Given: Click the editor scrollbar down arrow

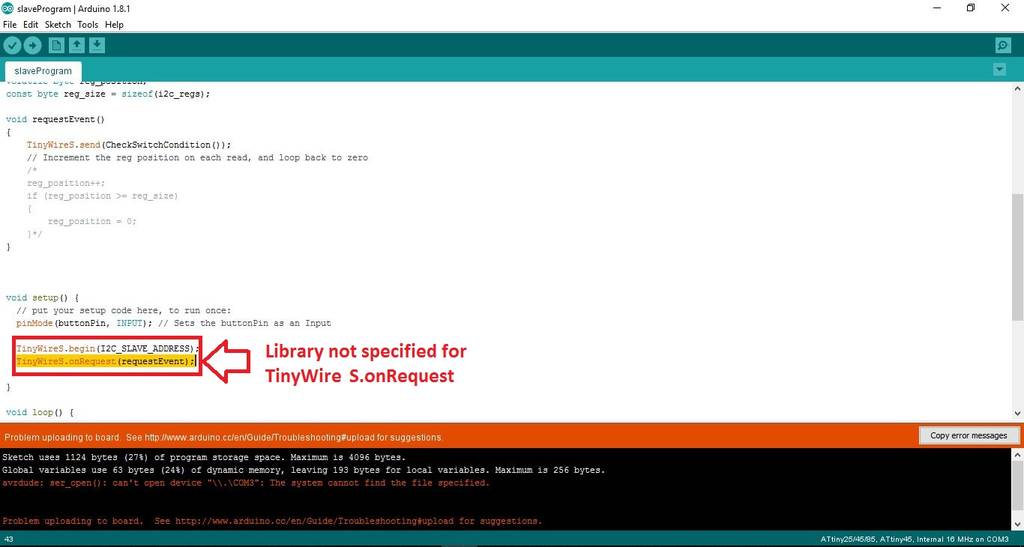Looking at the screenshot, I should click(1017, 414).
